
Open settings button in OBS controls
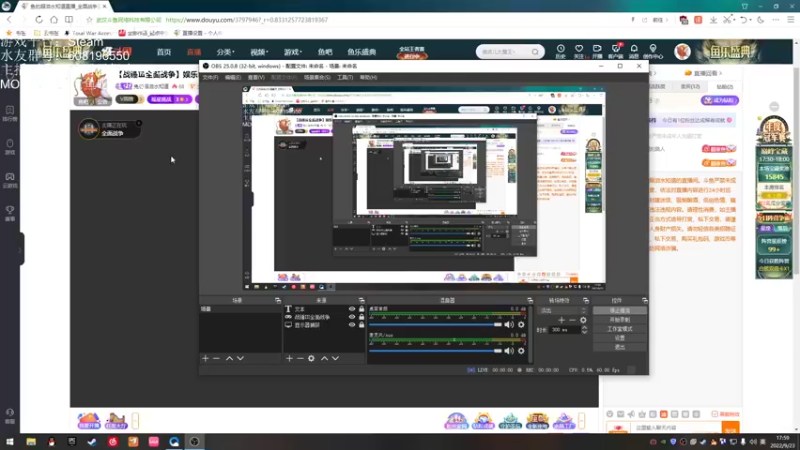click(x=619, y=338)
